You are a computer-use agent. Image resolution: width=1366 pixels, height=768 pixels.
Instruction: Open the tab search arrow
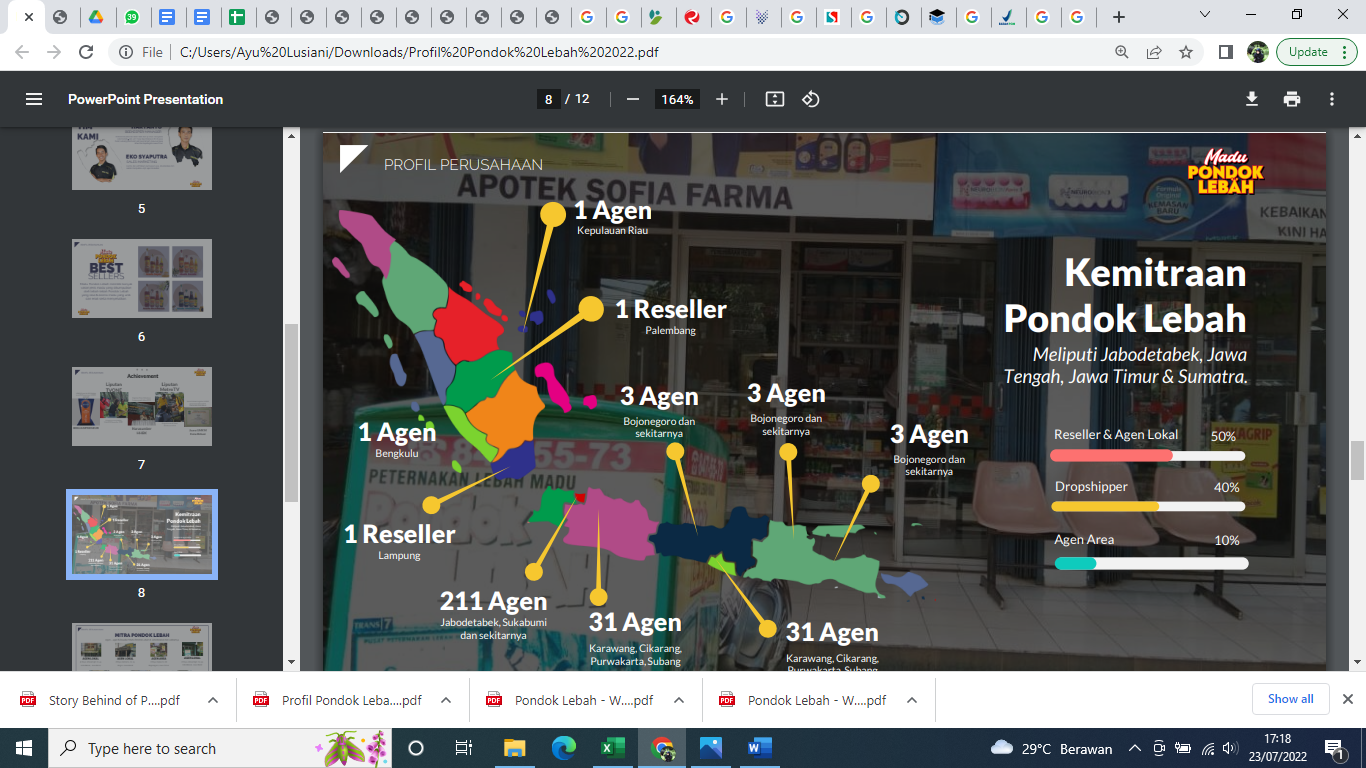click(x=1205, y=15)
